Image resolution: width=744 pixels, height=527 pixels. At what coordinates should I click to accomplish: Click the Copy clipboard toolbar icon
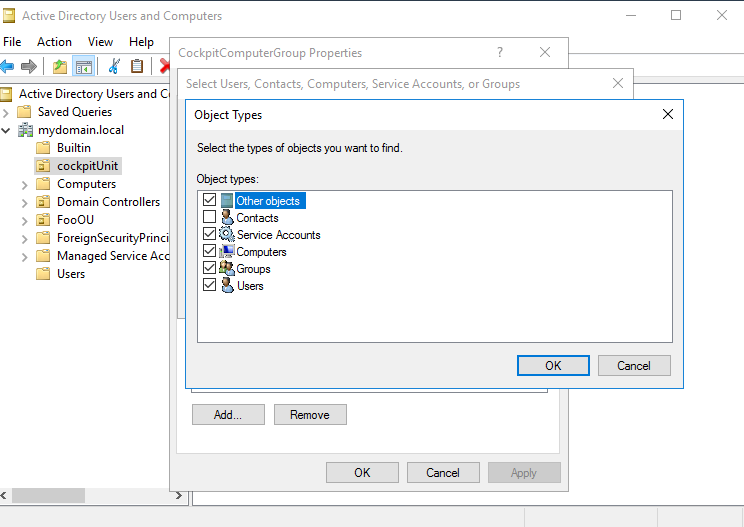coord(137,66)
